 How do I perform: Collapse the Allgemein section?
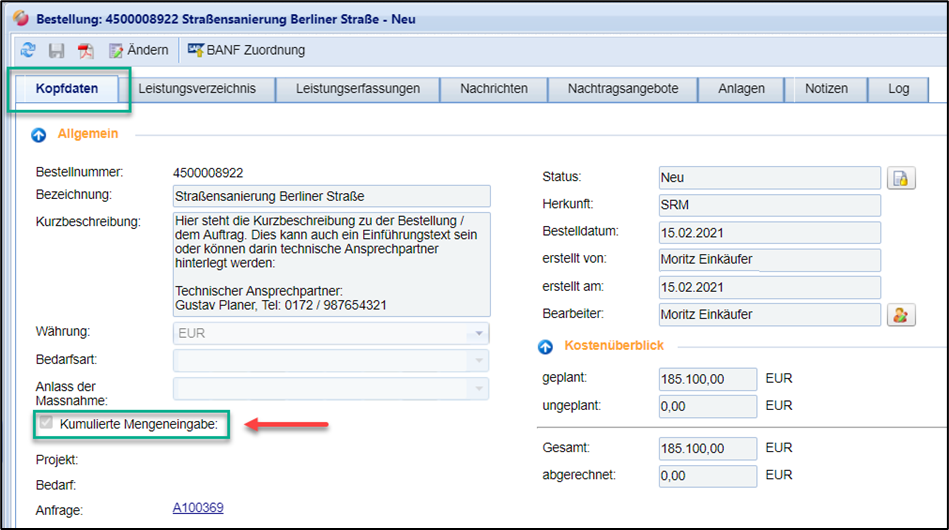coord(39,134)
